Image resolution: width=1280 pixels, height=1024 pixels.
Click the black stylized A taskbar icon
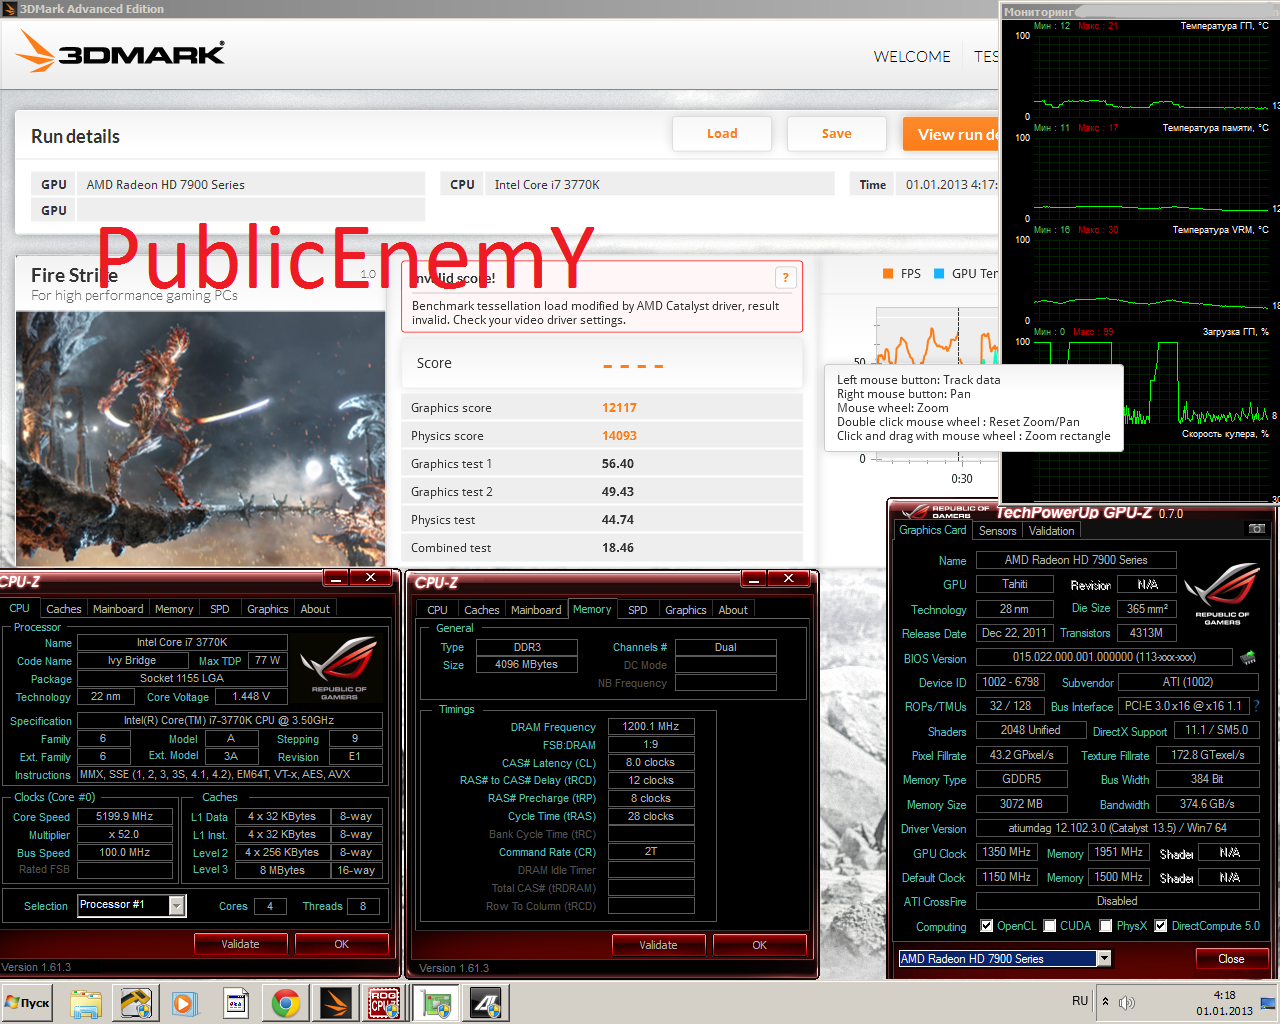487,1003
